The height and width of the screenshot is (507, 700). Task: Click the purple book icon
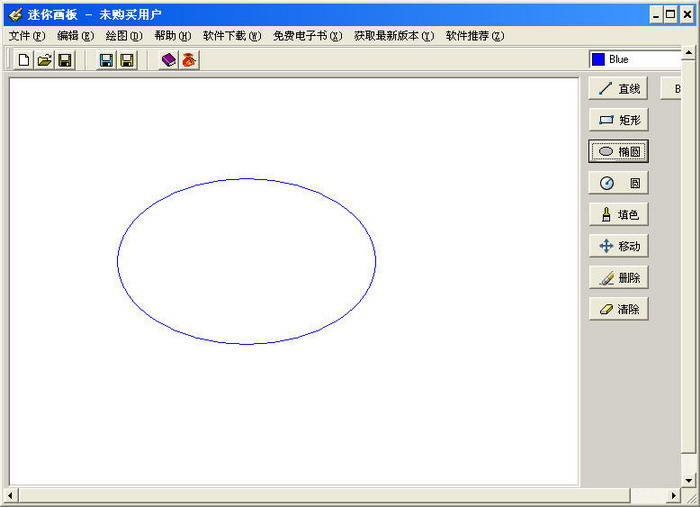168,60
